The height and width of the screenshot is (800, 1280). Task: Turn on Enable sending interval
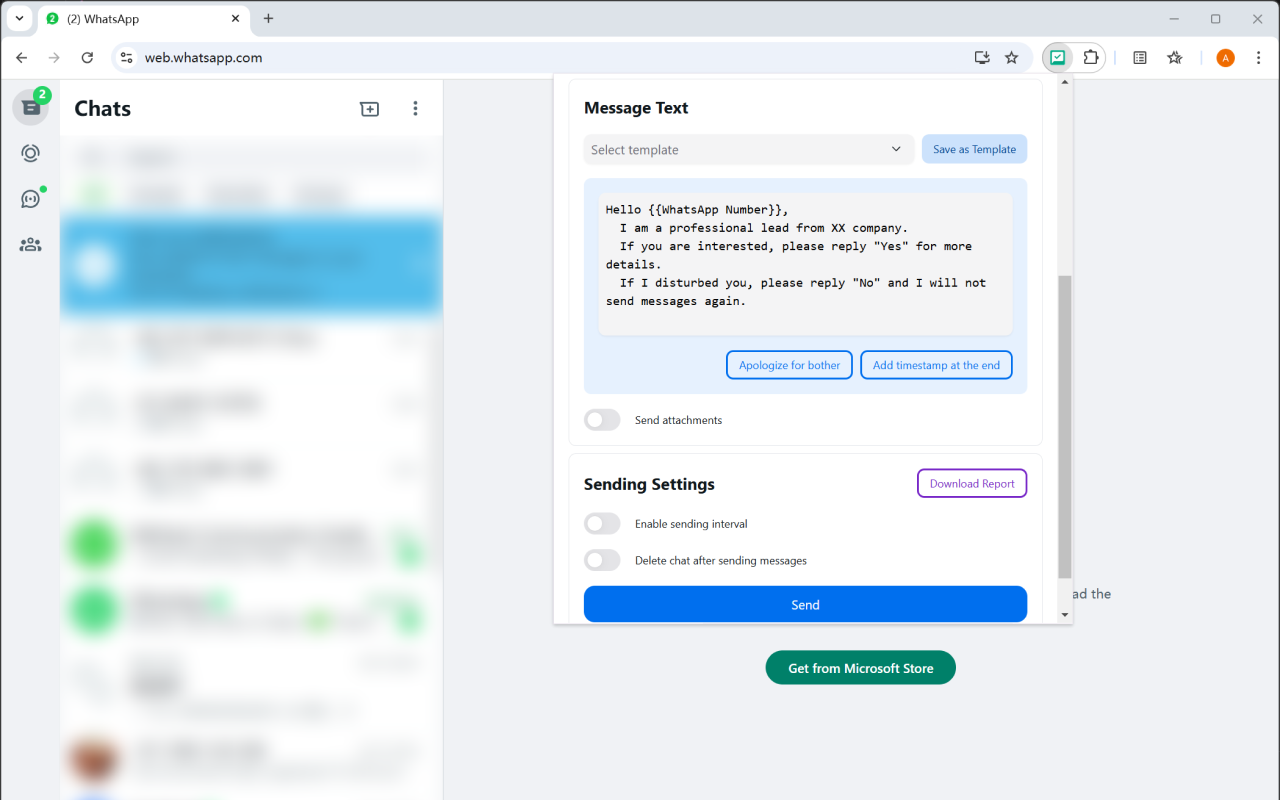click(601, 523)
